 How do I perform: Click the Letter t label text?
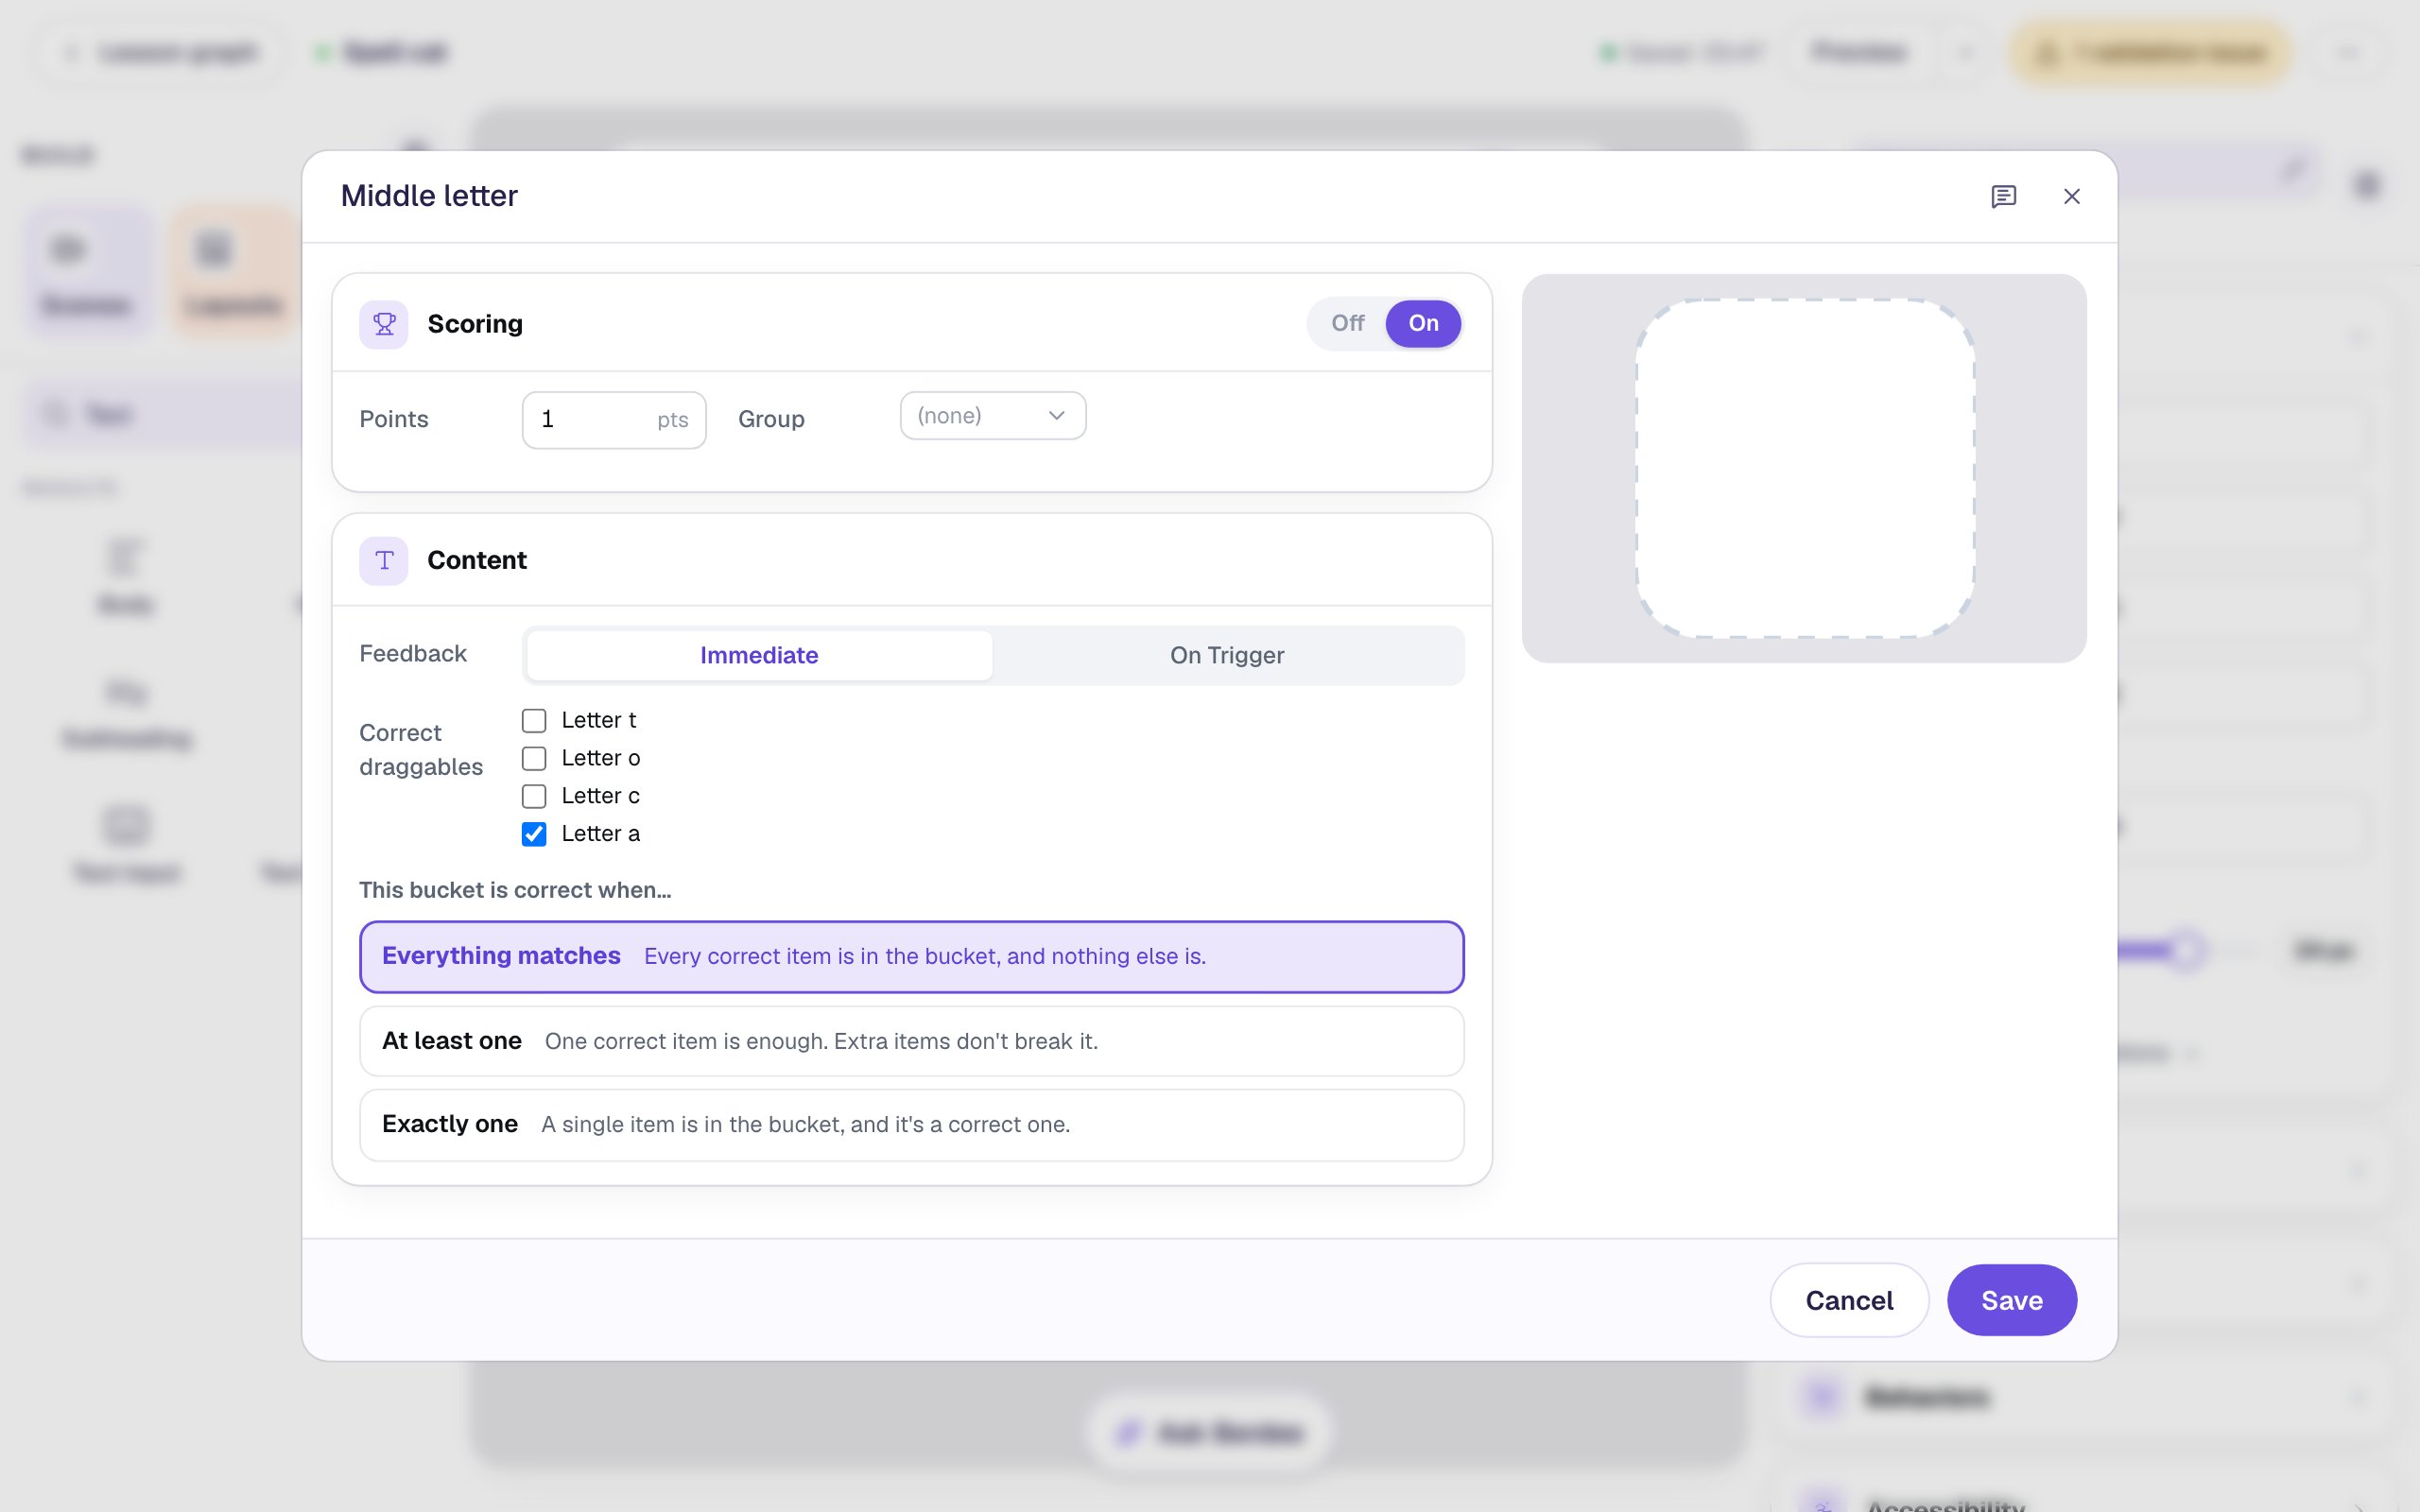[598, 720]
